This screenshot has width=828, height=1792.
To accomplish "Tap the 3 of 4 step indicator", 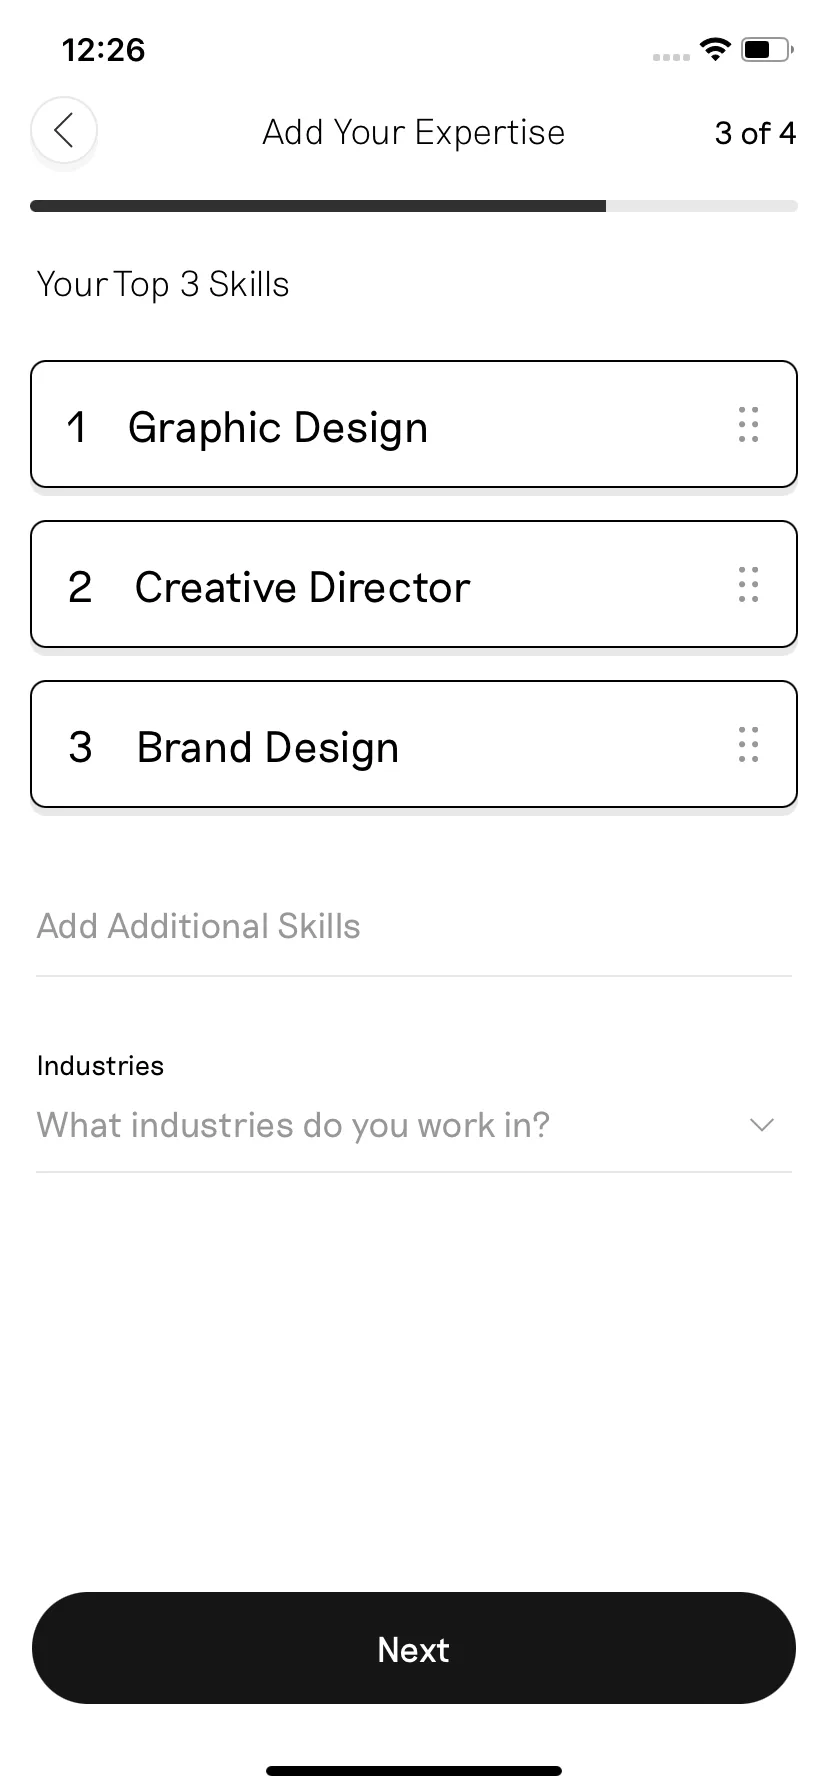I will click(x=755, y=133).
